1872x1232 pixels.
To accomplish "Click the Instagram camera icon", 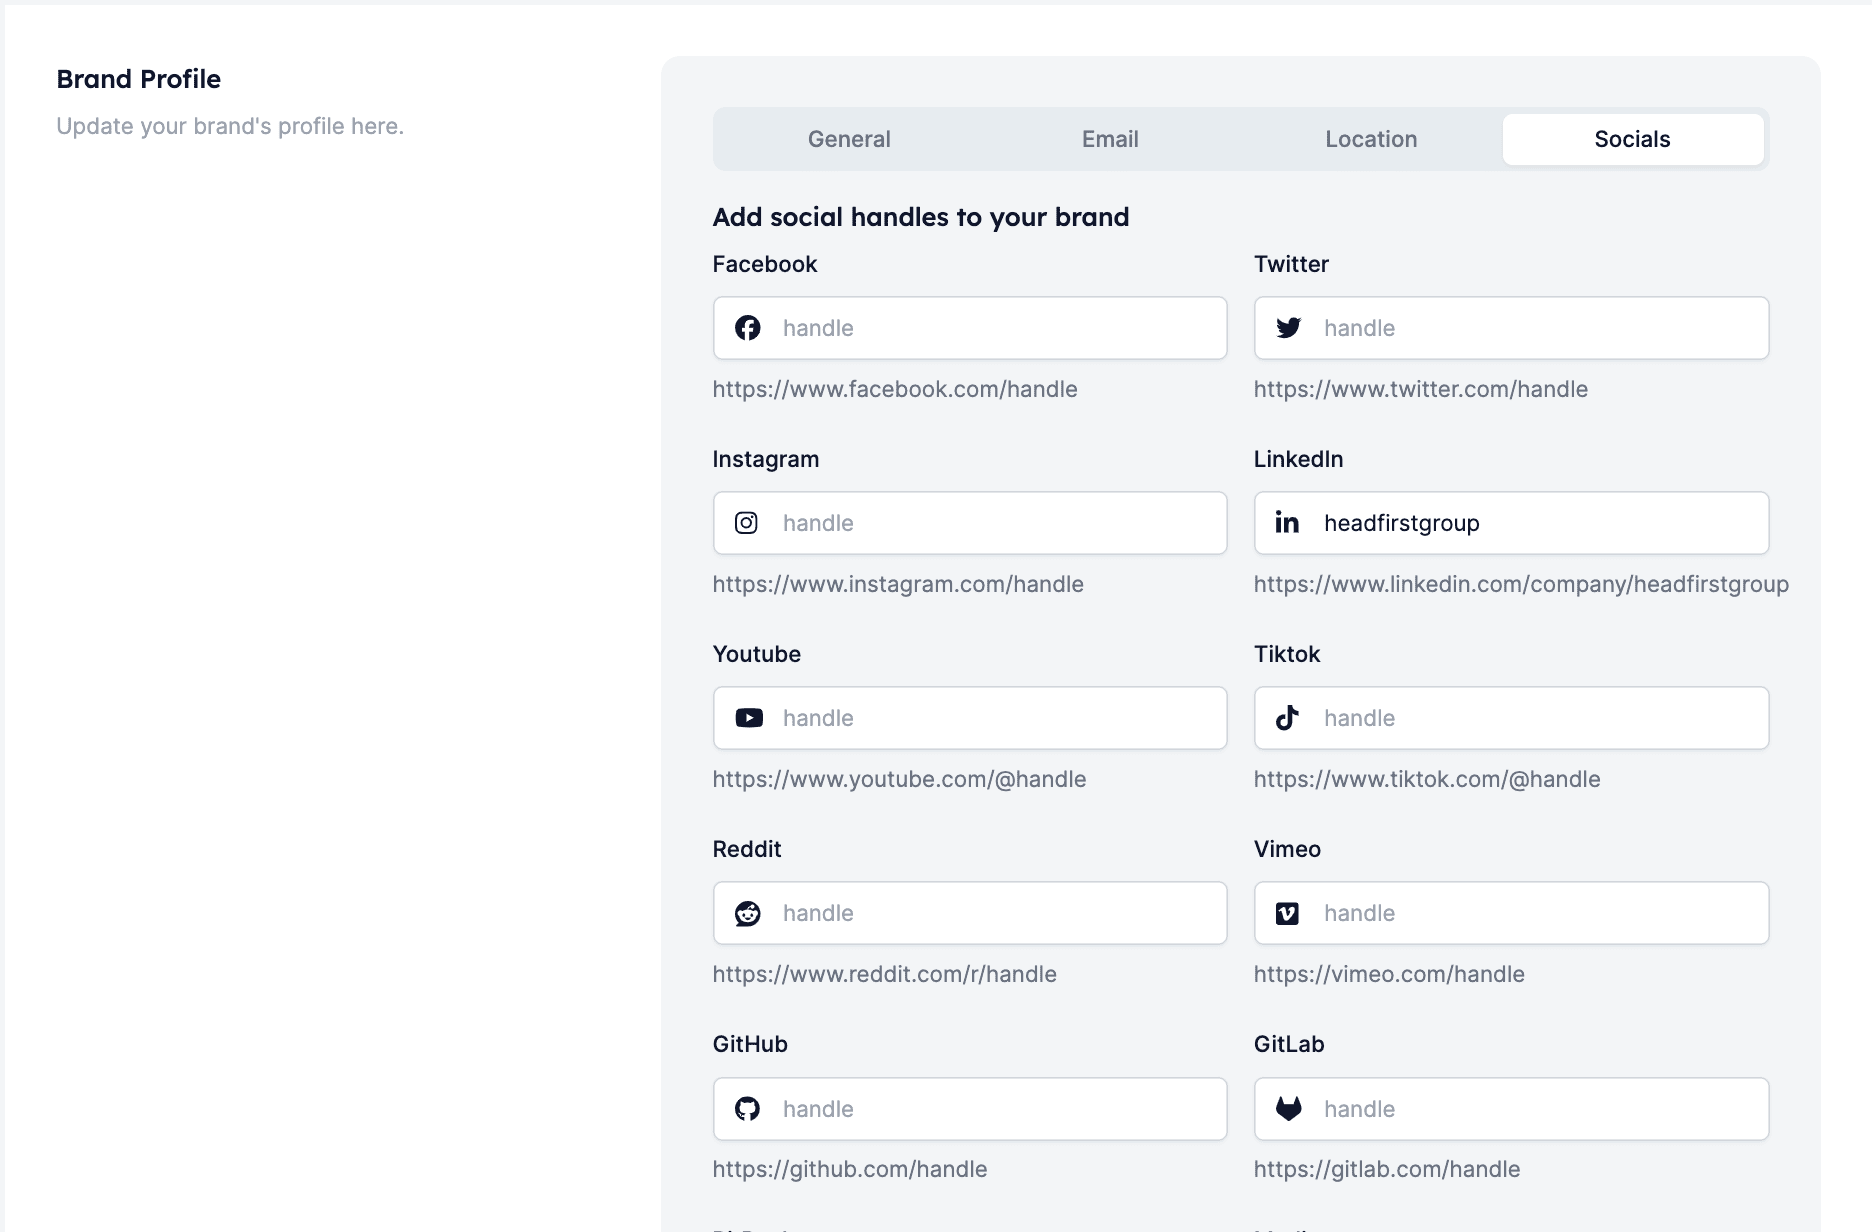I will 746,523.
